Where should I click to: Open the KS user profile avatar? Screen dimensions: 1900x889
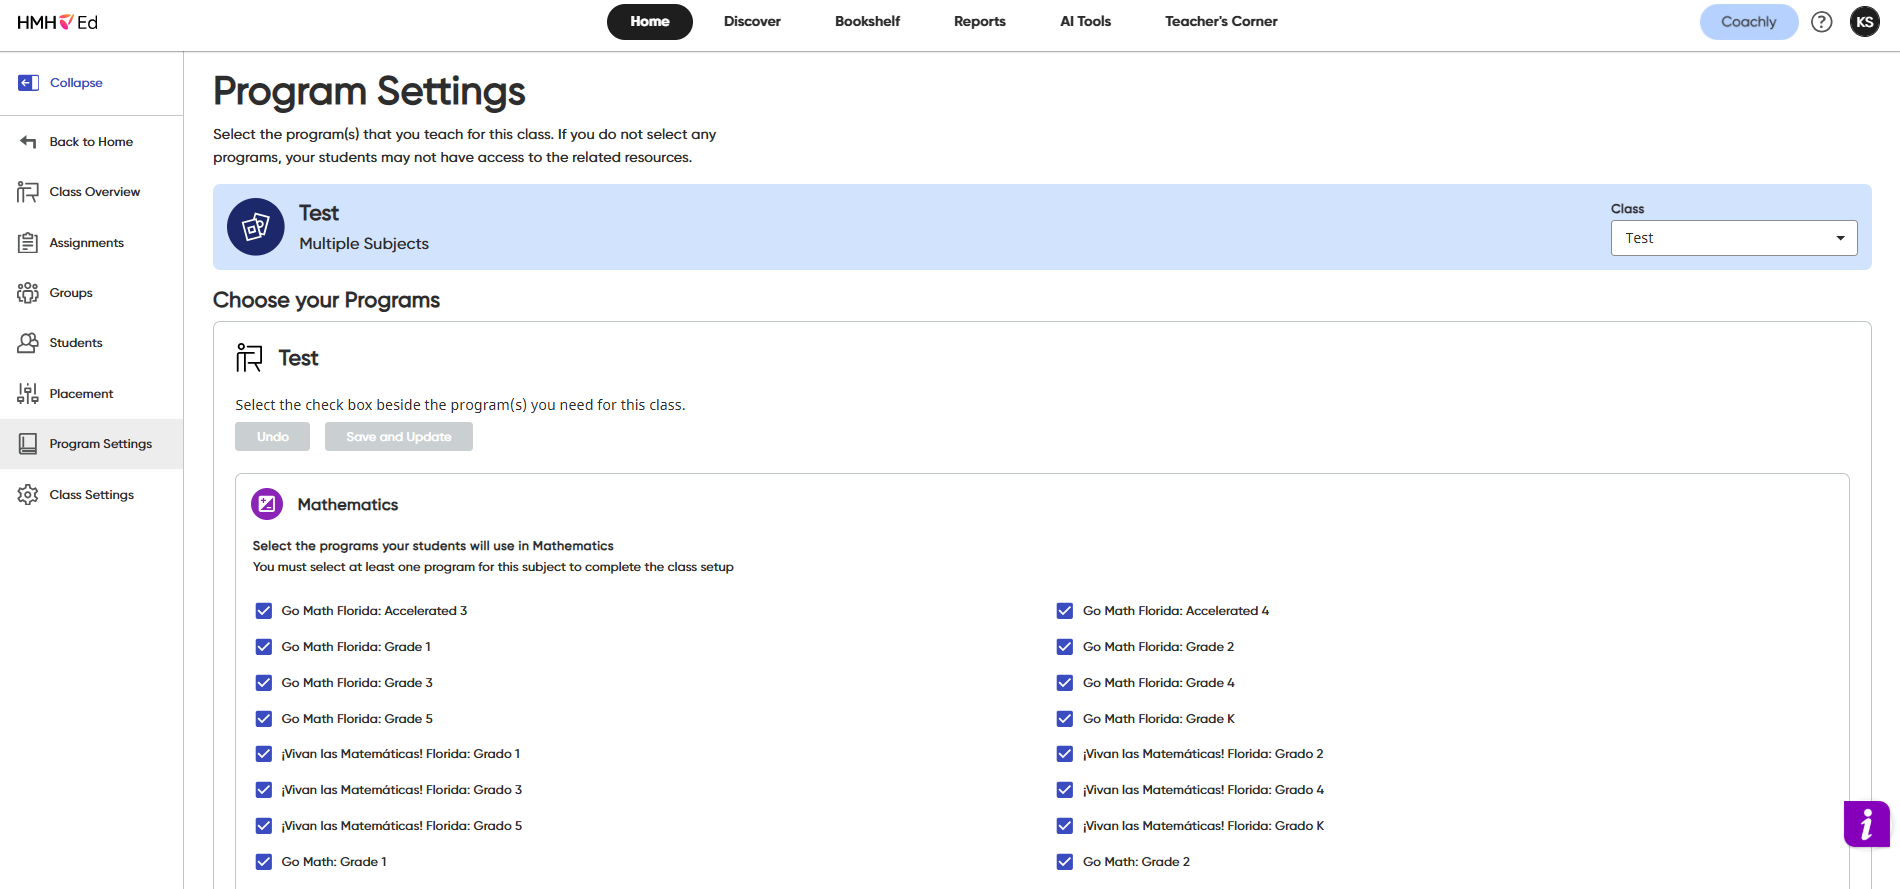coord(1865,22)
